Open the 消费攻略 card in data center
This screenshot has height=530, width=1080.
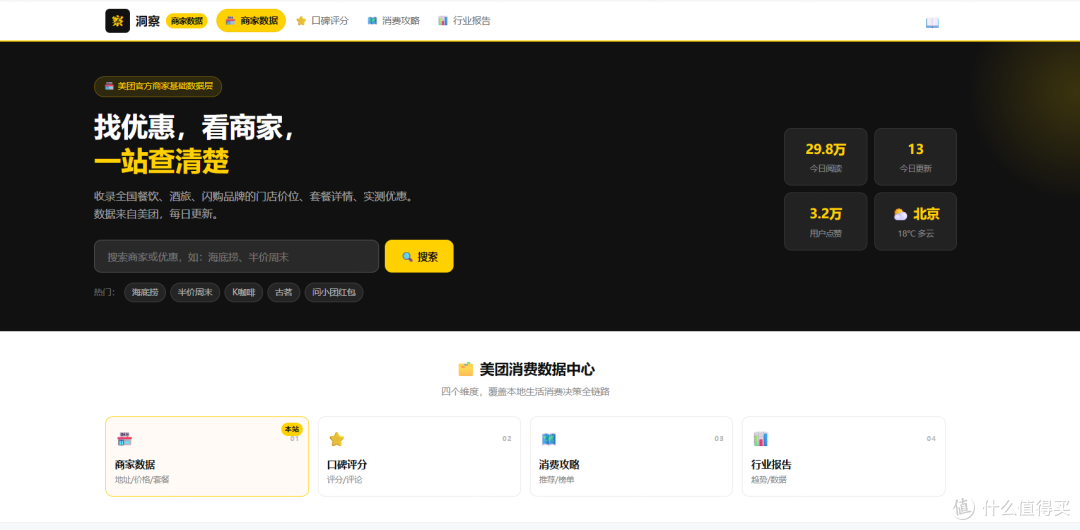coord(631,456)
